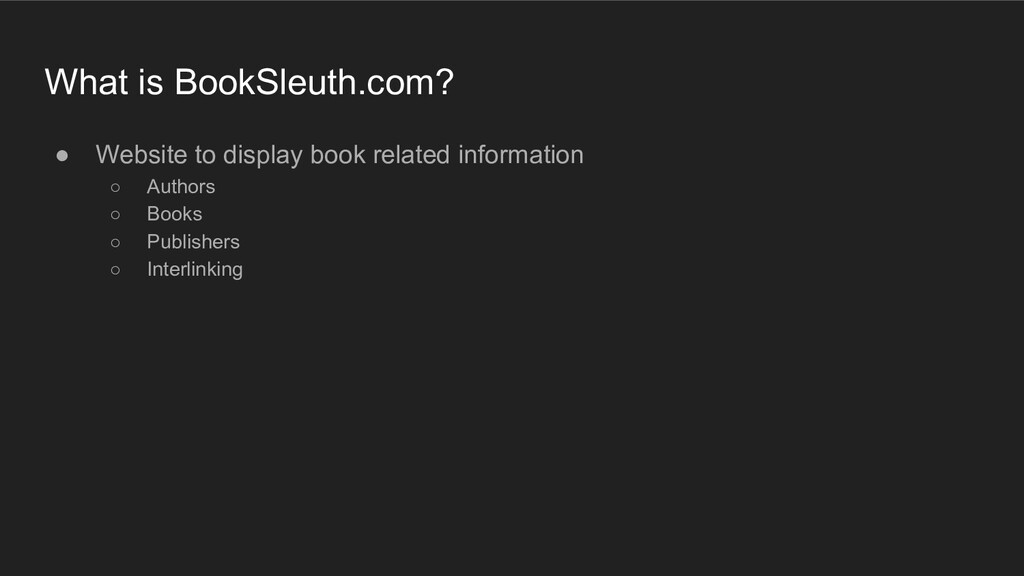Select the 'Books' sub-bullet text
Viewport: 1024px width, 576px height.
(x=174, y=214)
